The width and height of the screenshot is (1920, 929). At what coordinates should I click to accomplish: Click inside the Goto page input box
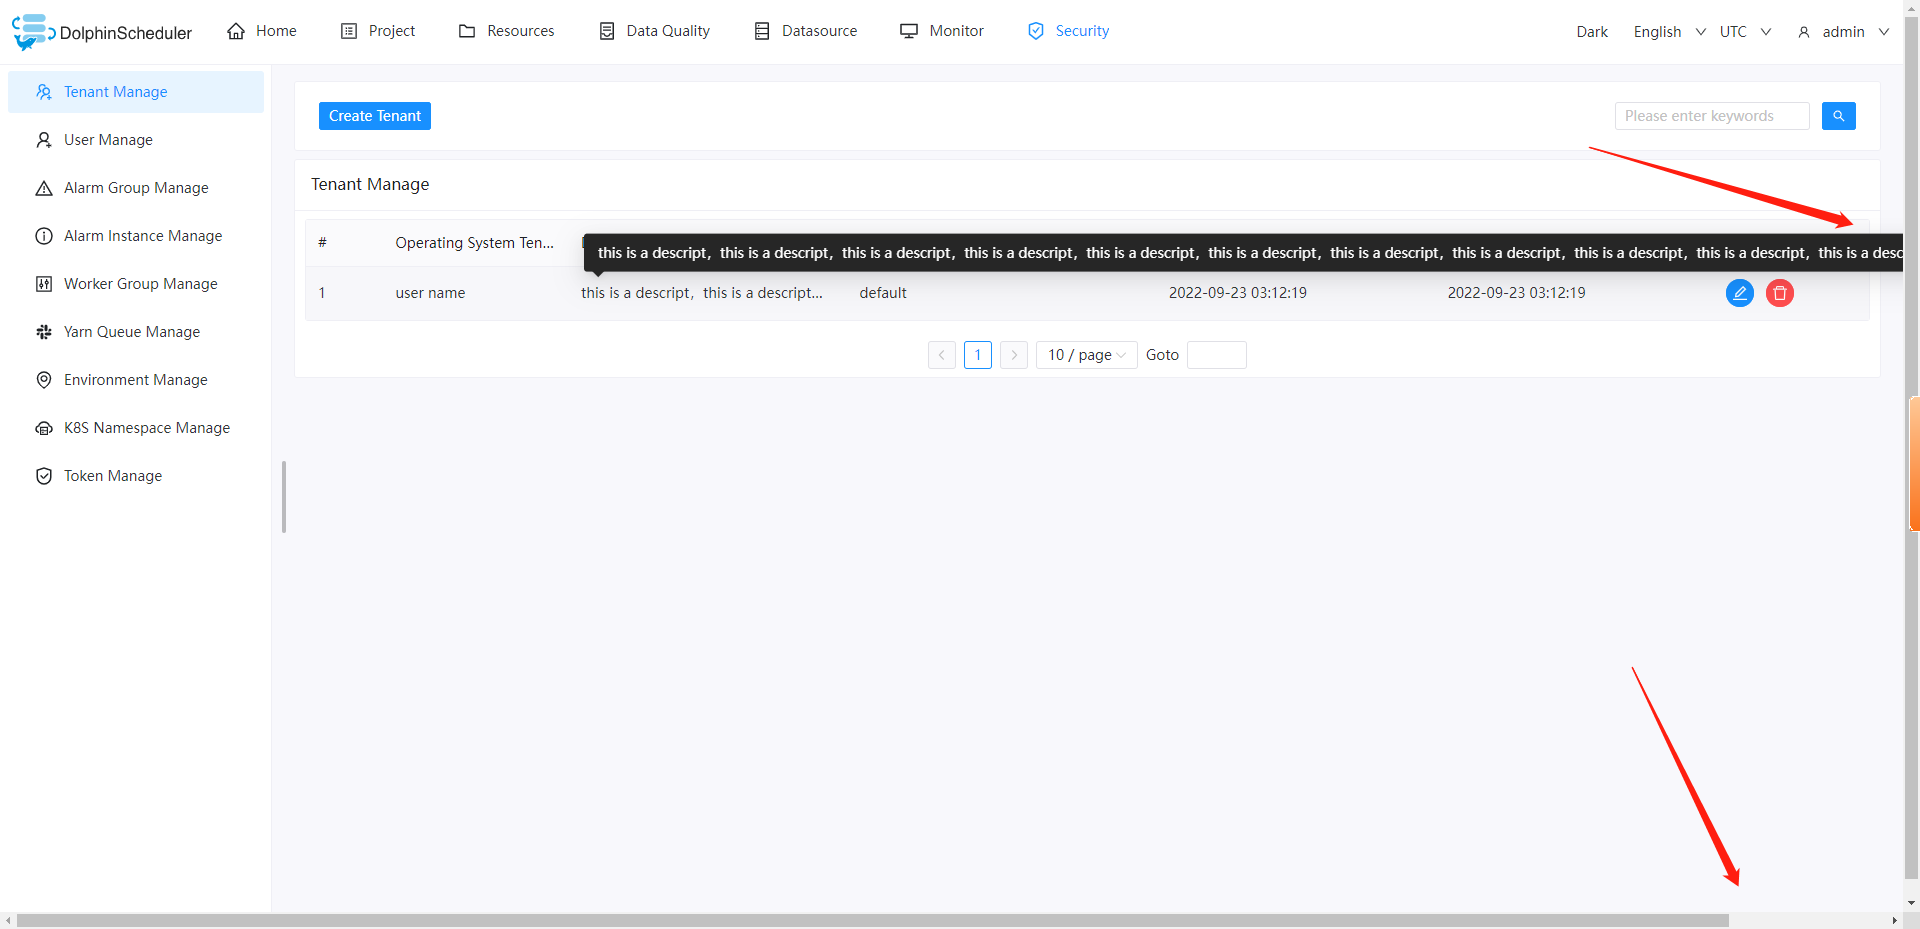point(1216,355)
